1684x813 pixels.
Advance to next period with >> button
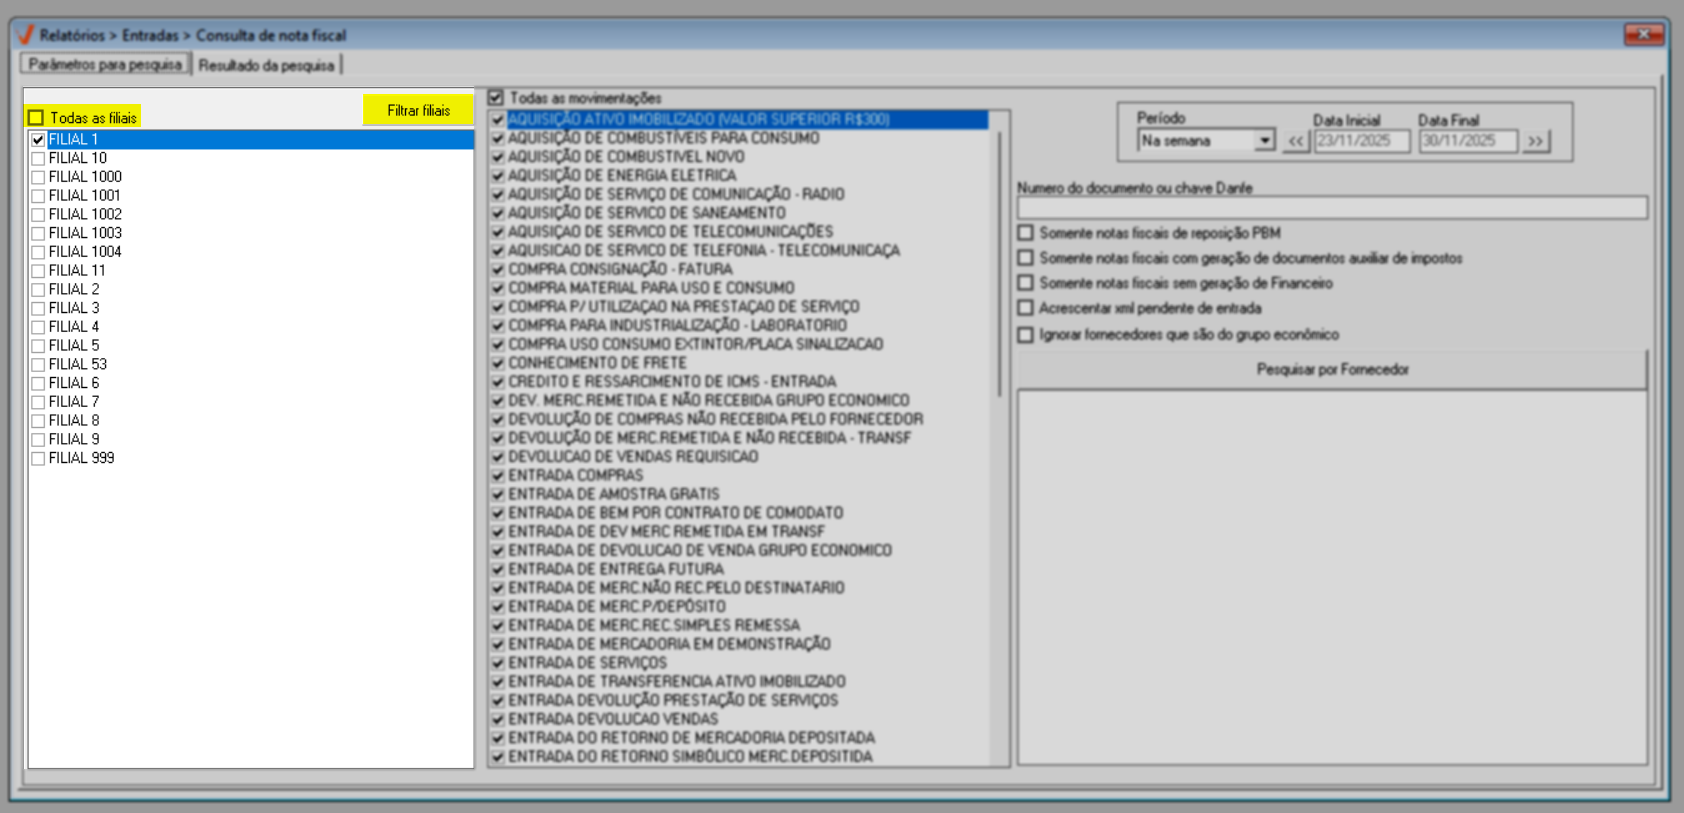[x=1535, y=141]
